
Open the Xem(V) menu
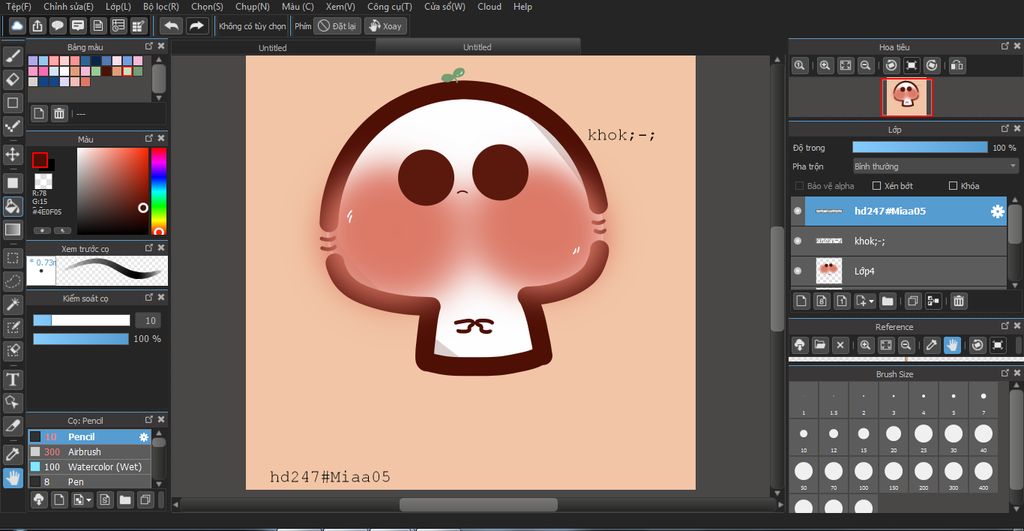pyautogui.click(x=340, y=7)
